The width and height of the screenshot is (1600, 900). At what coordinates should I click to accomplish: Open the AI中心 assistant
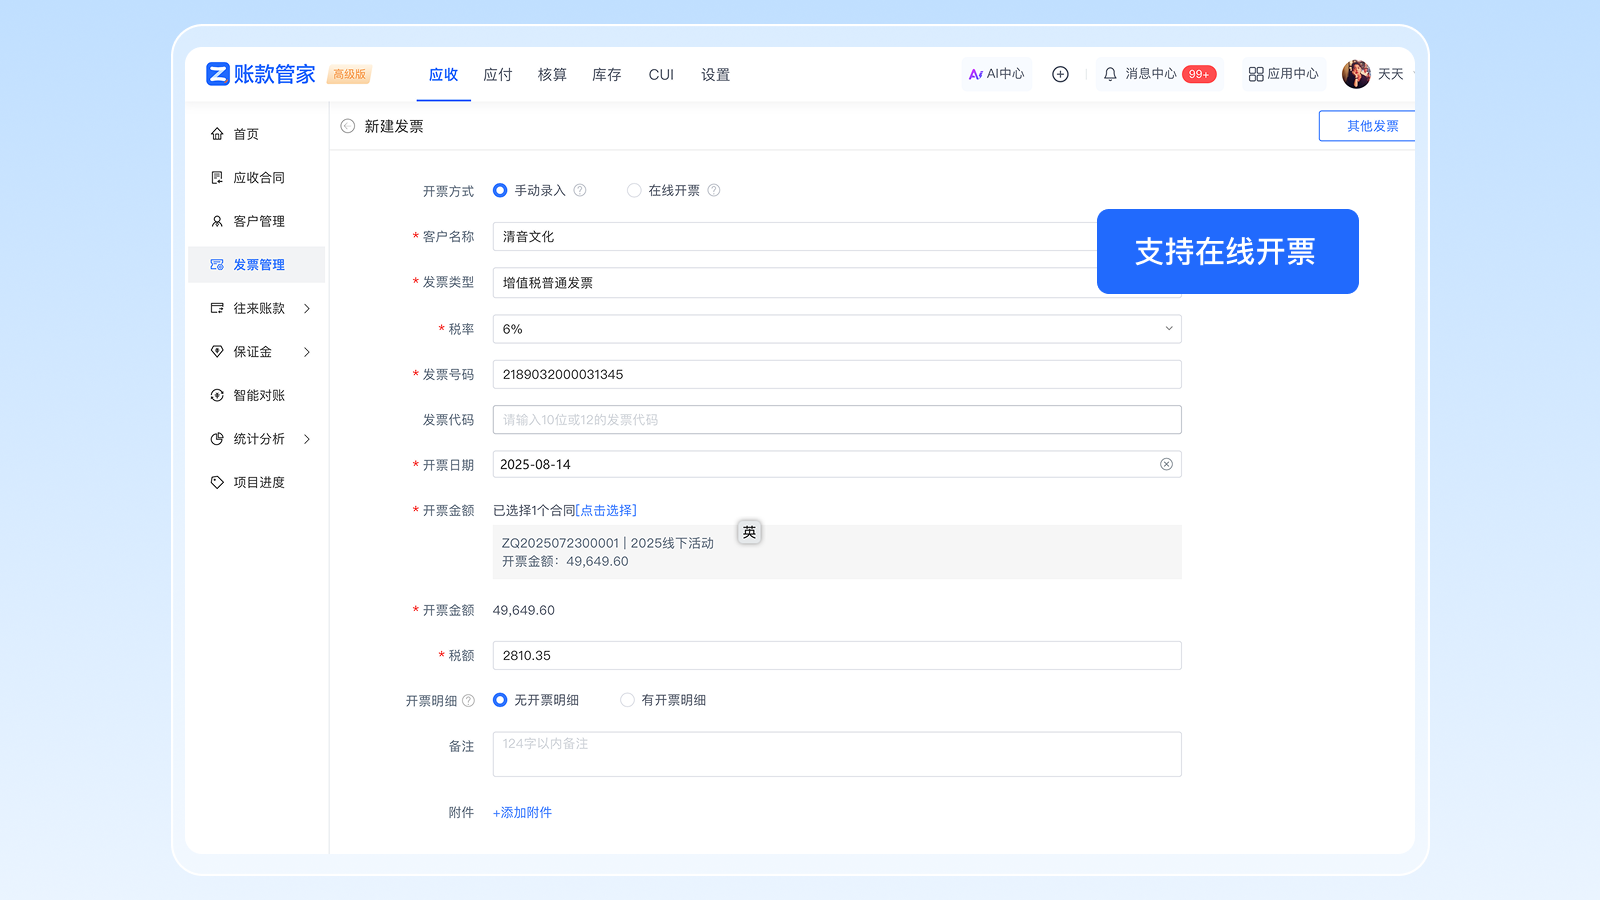tap(996, 74)
